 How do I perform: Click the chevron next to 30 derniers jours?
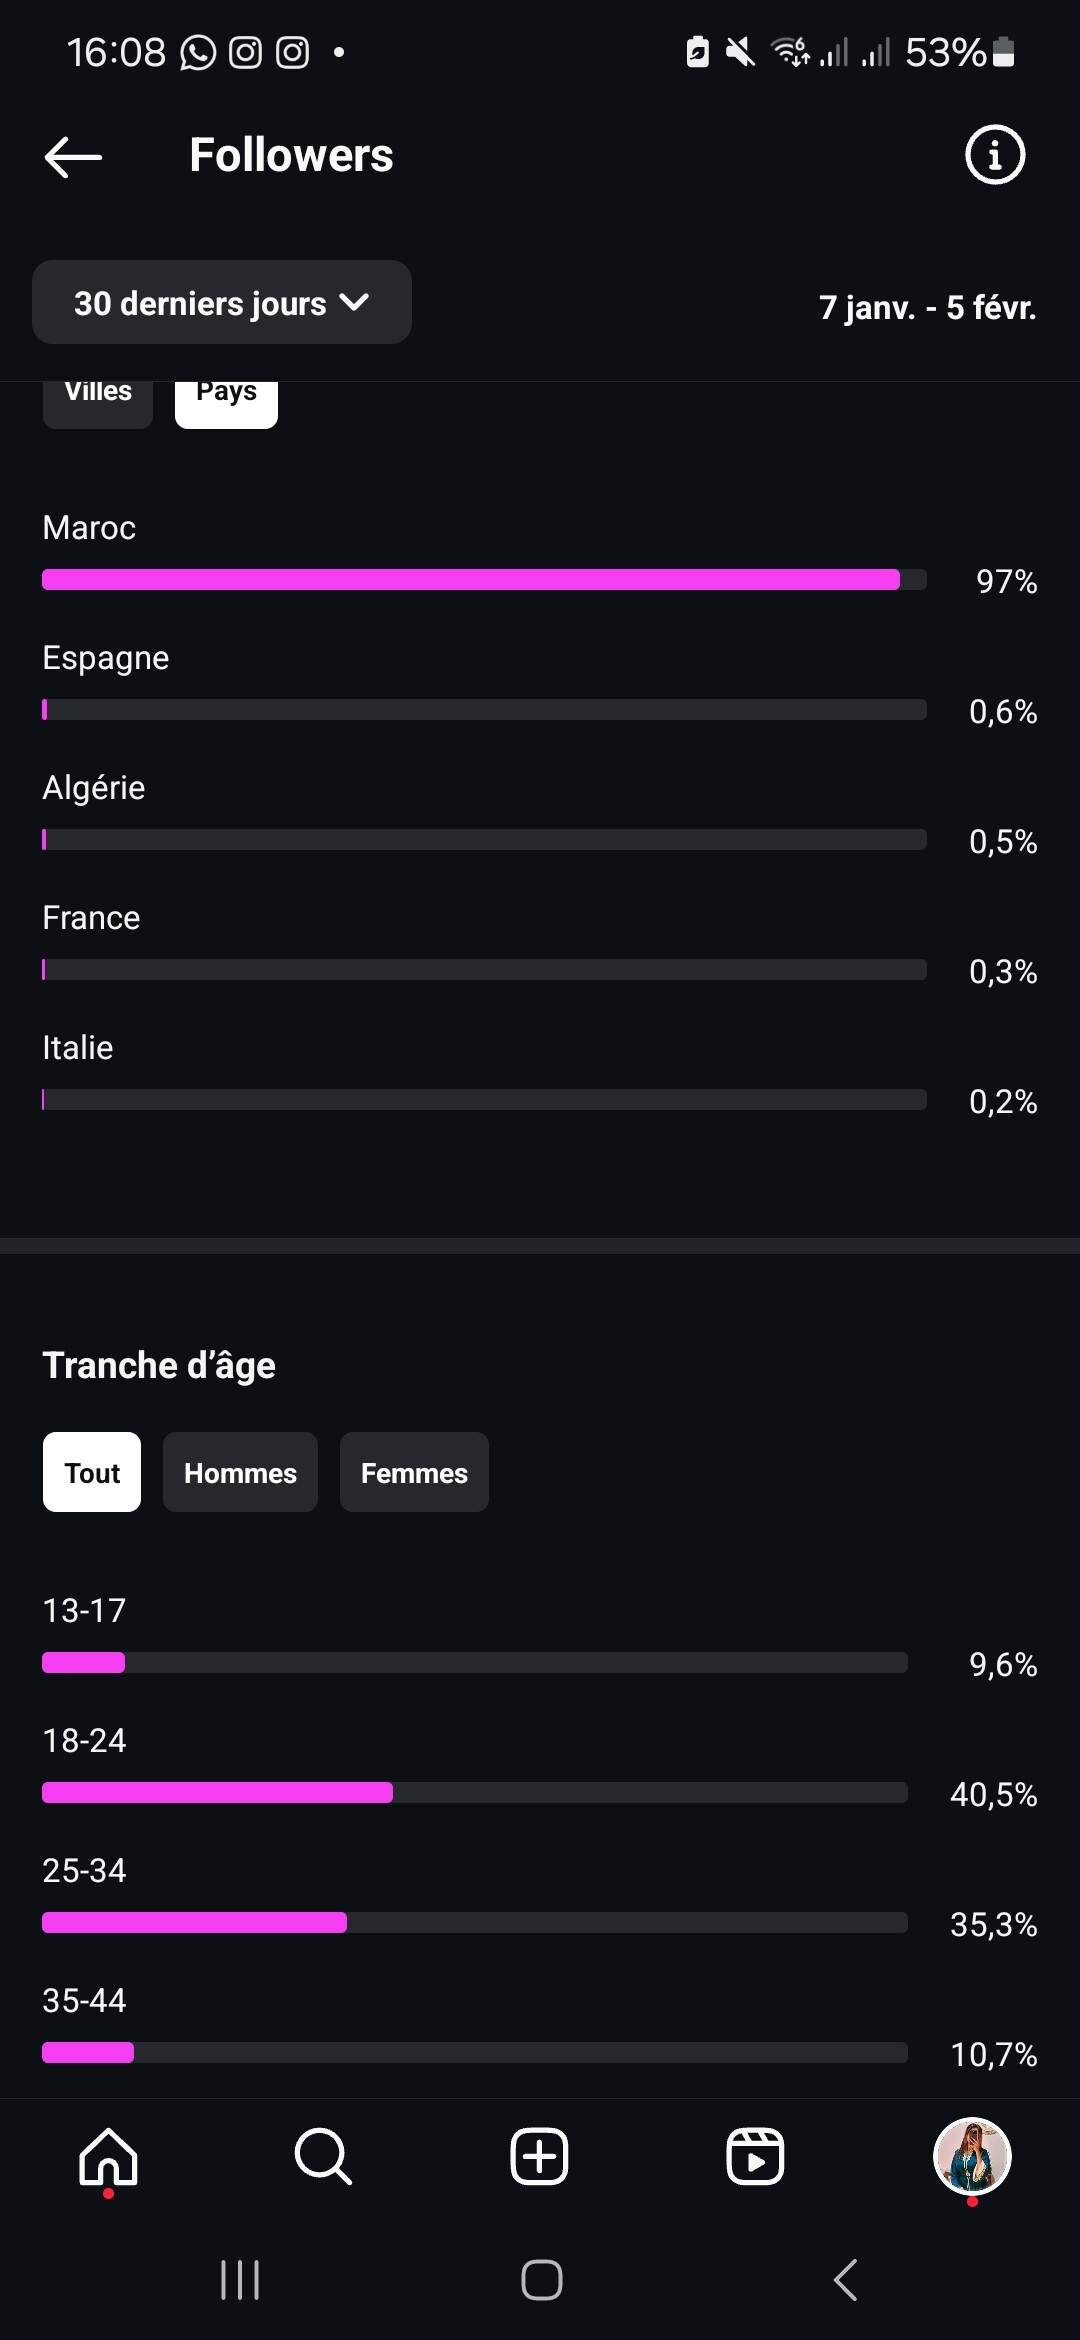354,302
